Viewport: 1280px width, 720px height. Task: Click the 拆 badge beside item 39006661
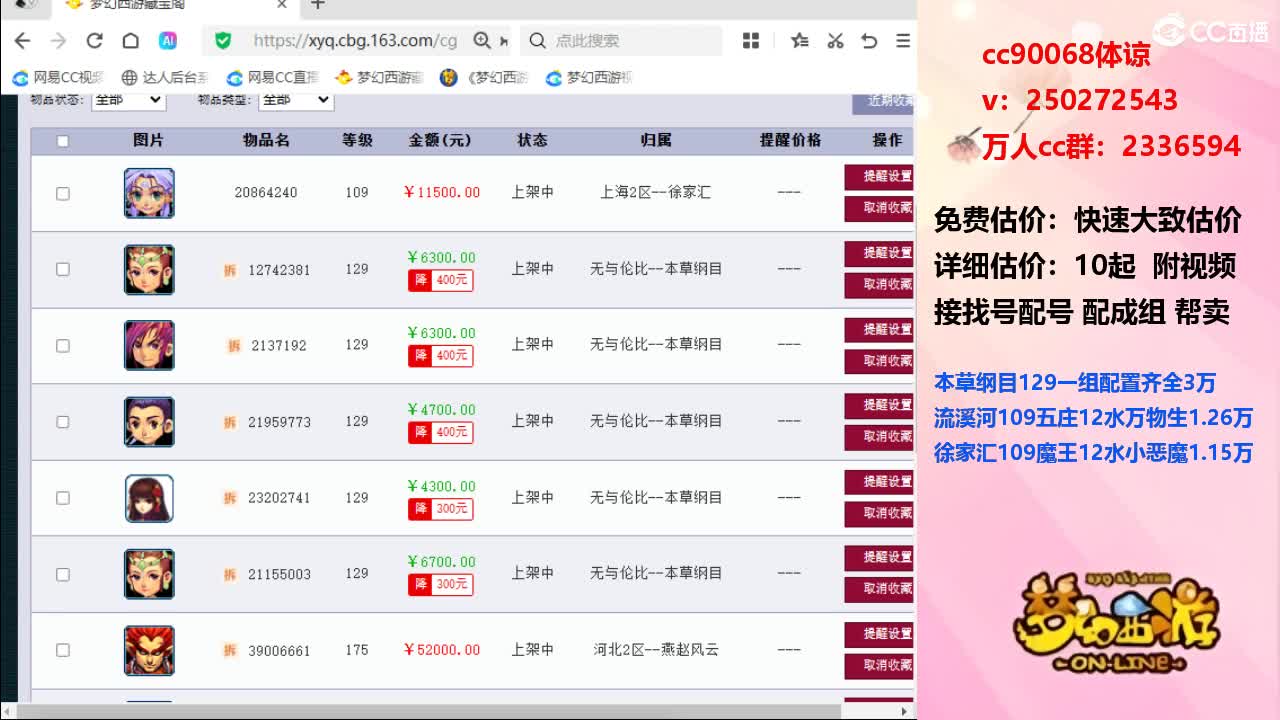point(230,650)
